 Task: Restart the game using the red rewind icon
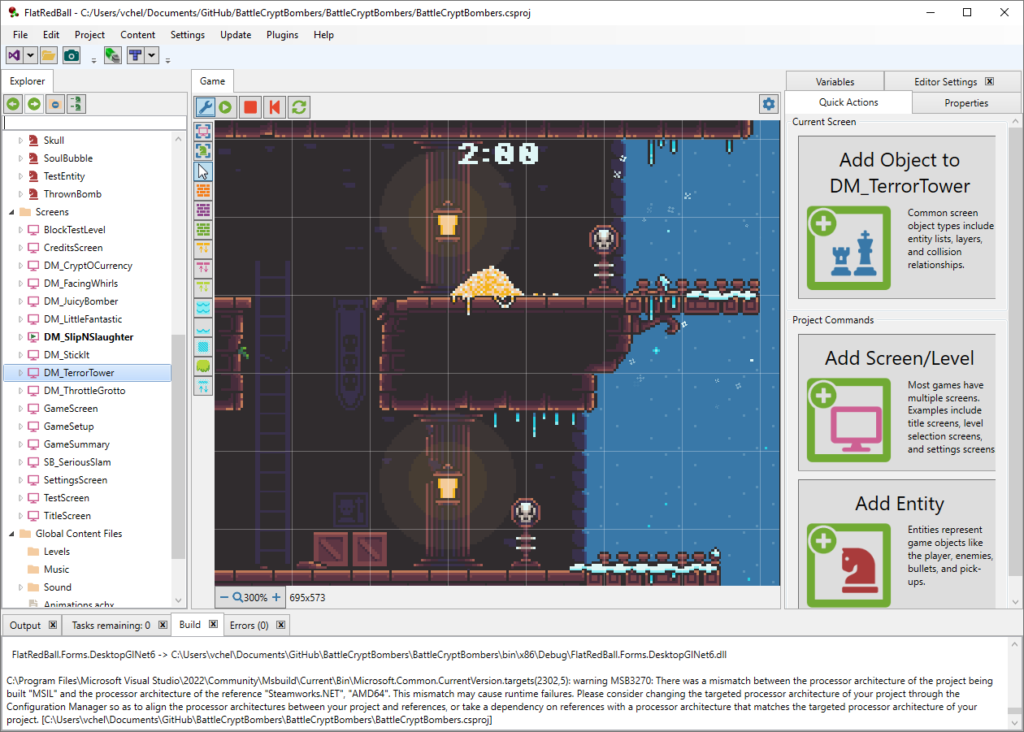point(274,106)
